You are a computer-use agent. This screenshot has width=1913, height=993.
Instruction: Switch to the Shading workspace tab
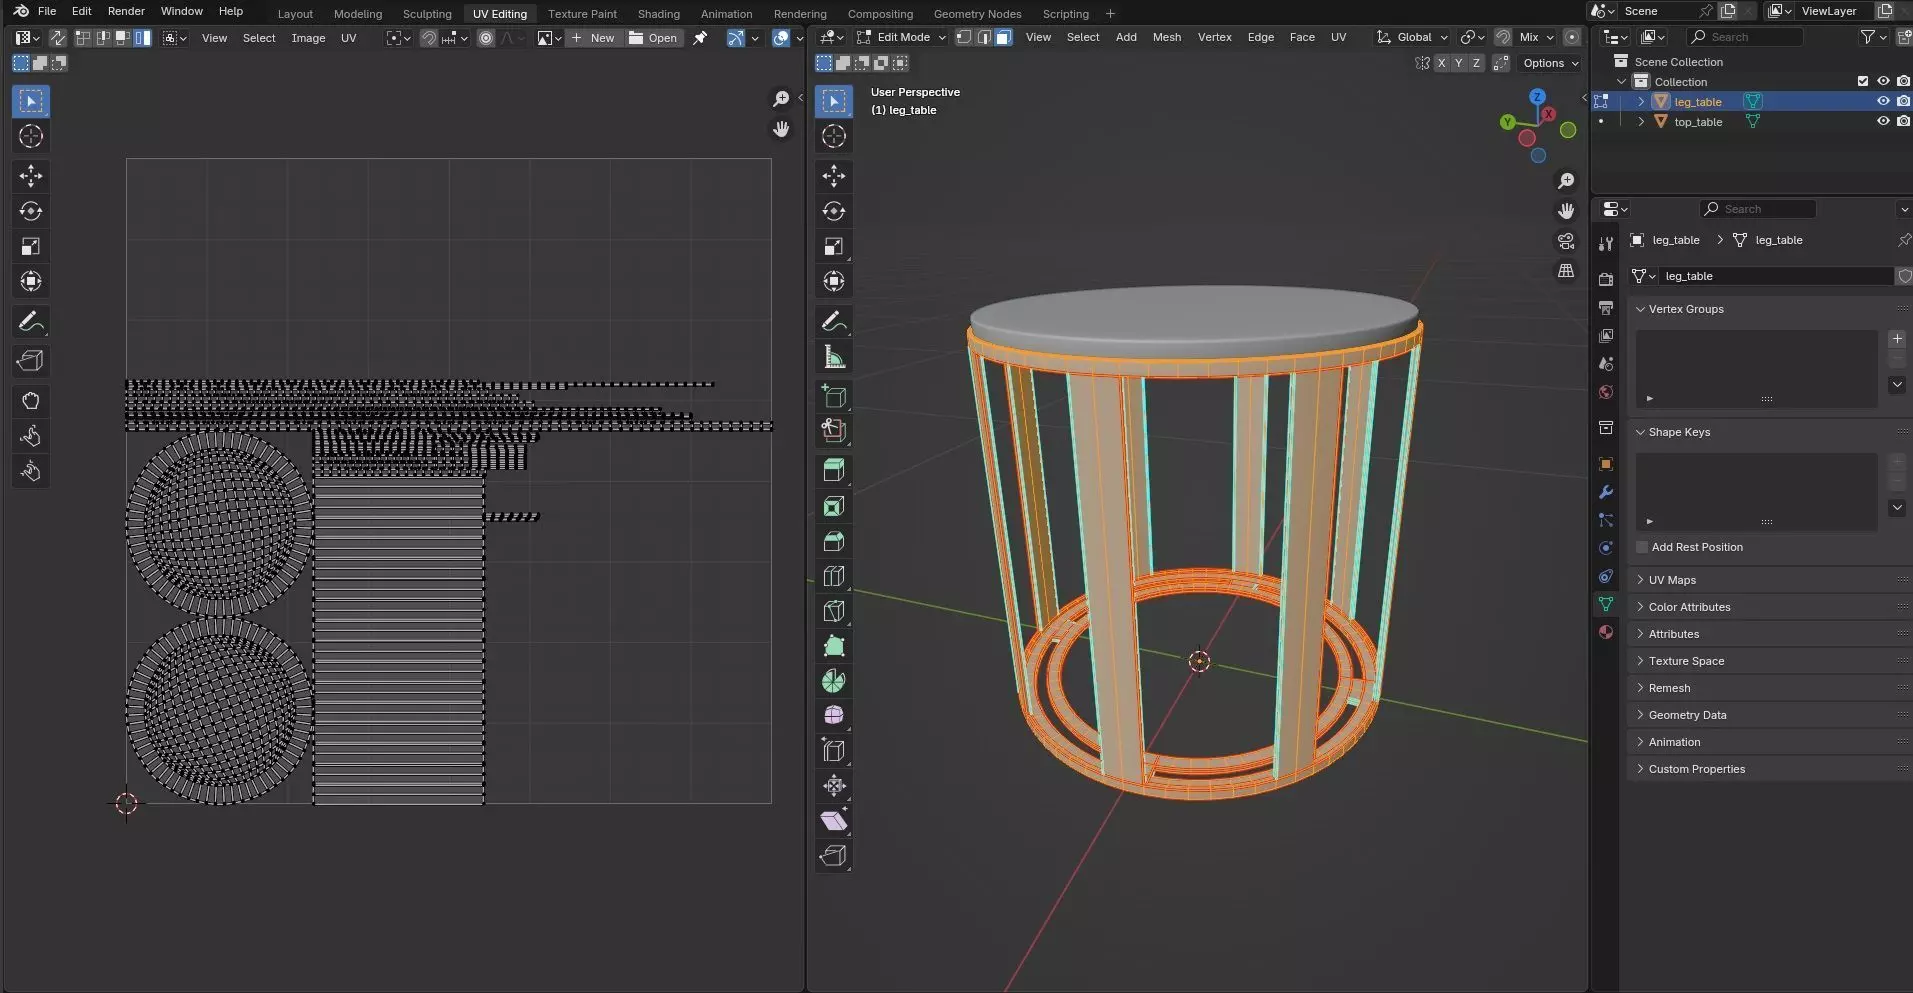[659, 14]
